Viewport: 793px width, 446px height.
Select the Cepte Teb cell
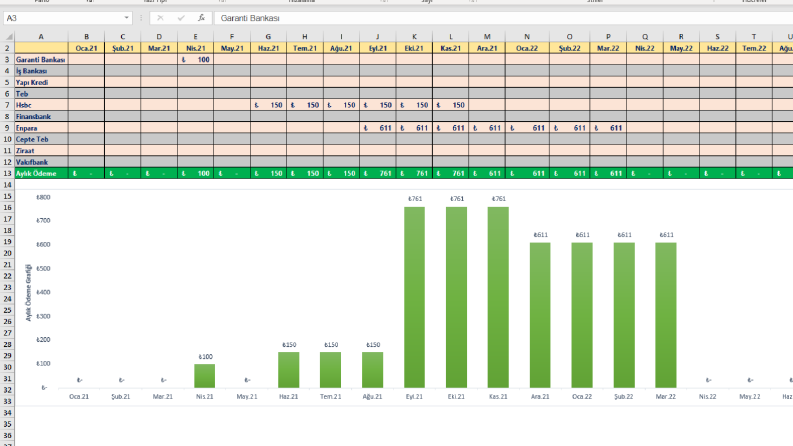point(41,139)
